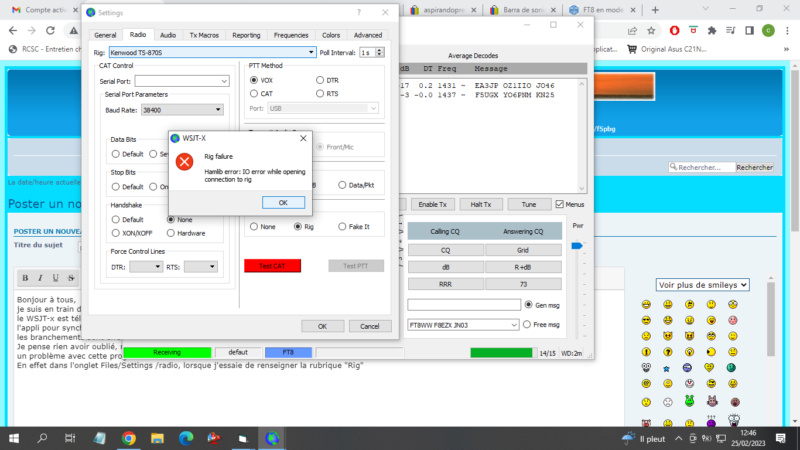Open the Voir plus de smileys dropdown

pos(703,285)
